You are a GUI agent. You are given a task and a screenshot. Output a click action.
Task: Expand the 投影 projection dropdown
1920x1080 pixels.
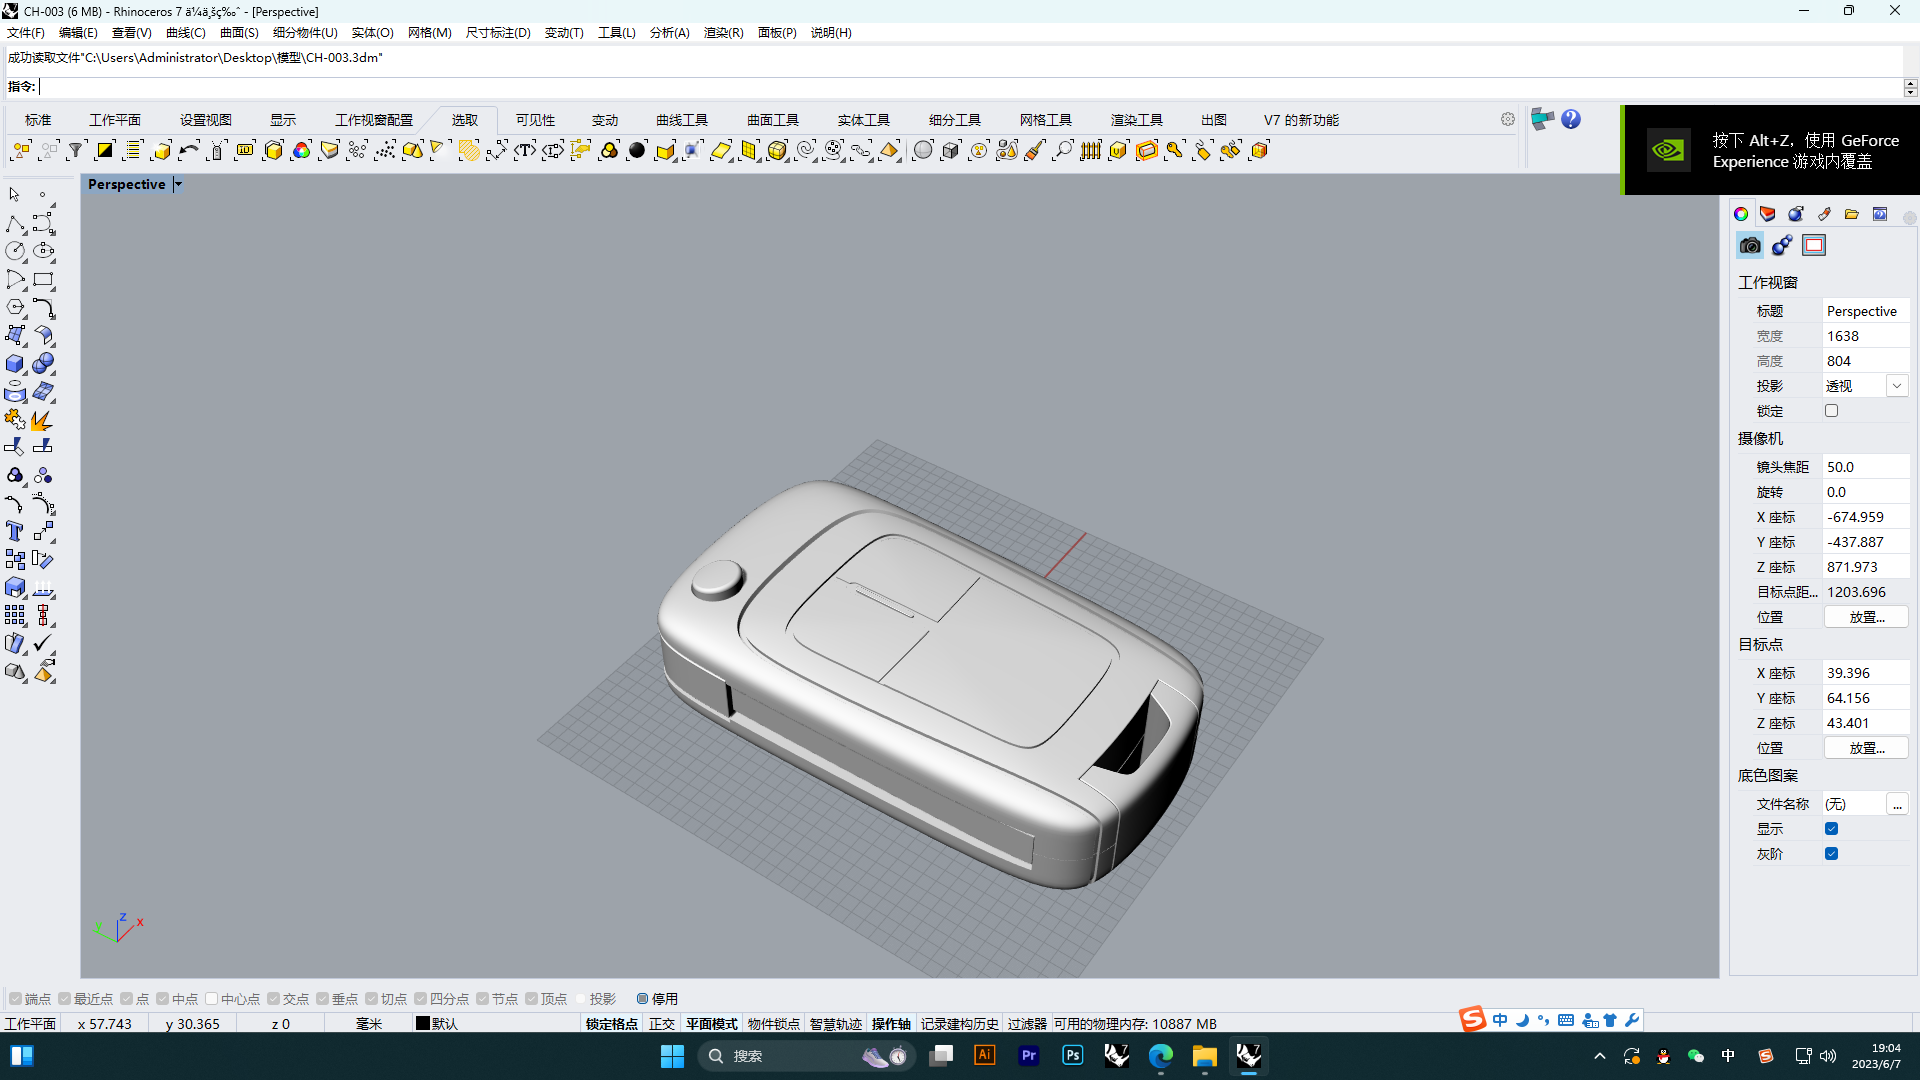point(1896,386)
